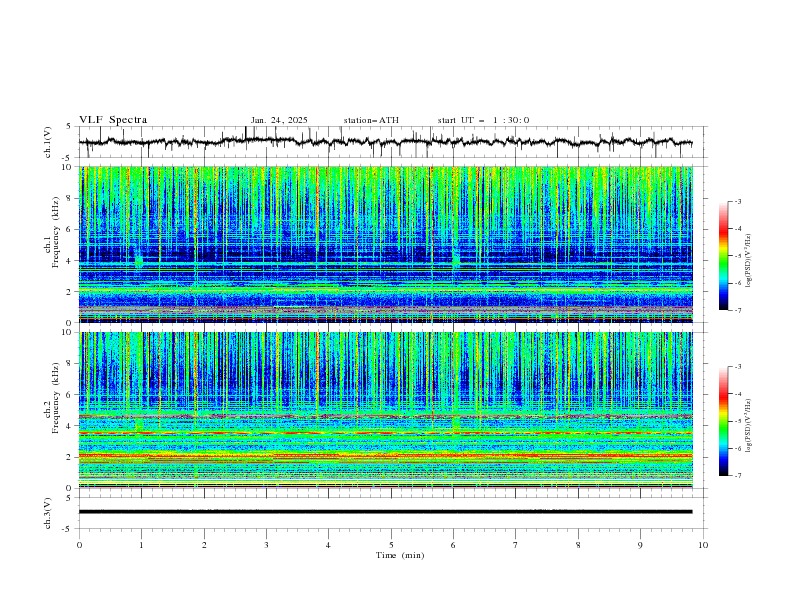Click the ch.2 Frequency (kHz) axis label

pyautogui.click(x=52, y=398)
